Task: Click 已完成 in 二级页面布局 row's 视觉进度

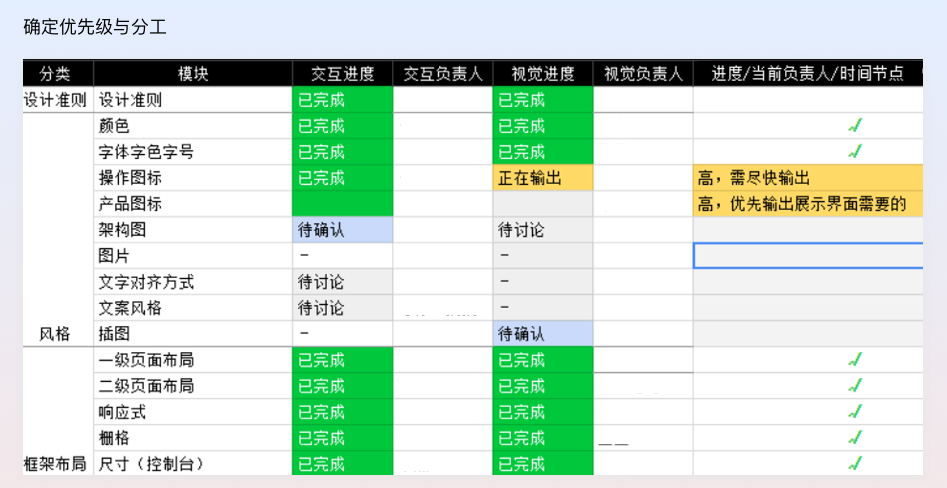Action: 543,385
